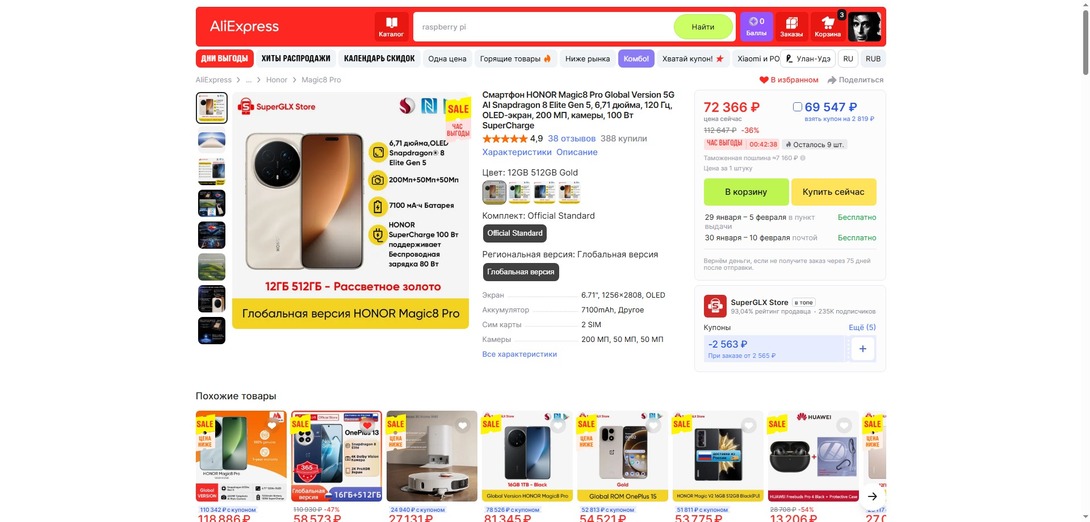Expand more coupons via Ещё (5)
The image size is (1090, 522).
(862, 327)
